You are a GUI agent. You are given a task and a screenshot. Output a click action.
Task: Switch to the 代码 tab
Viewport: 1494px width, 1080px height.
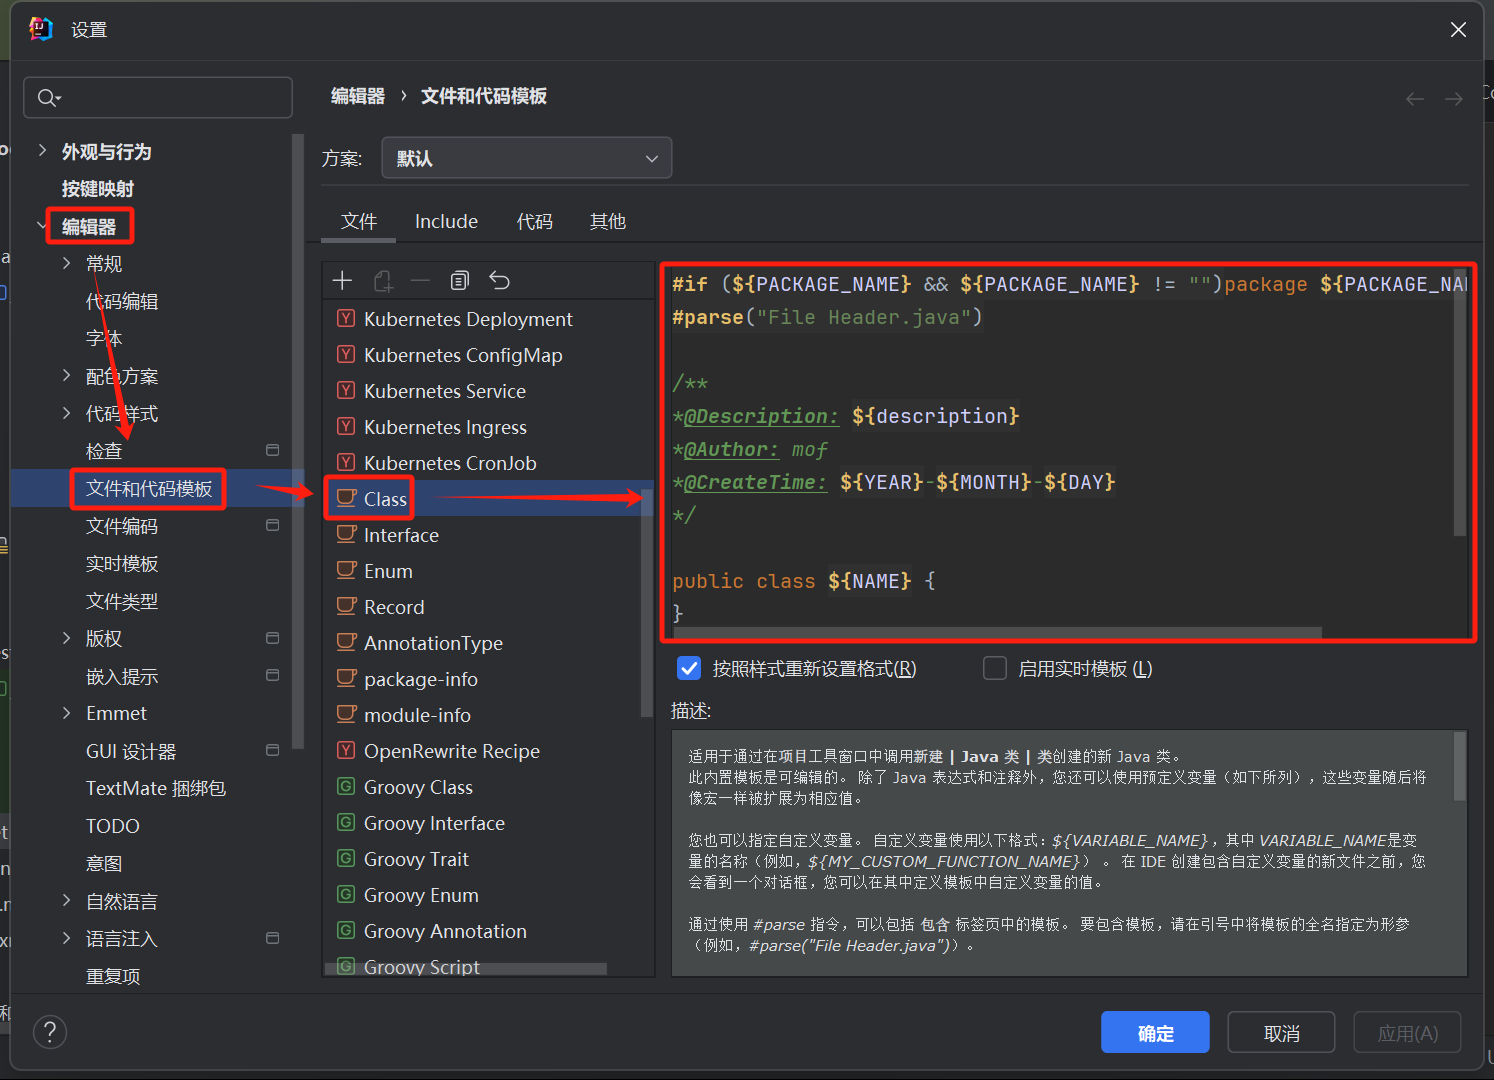click(534, 221)
